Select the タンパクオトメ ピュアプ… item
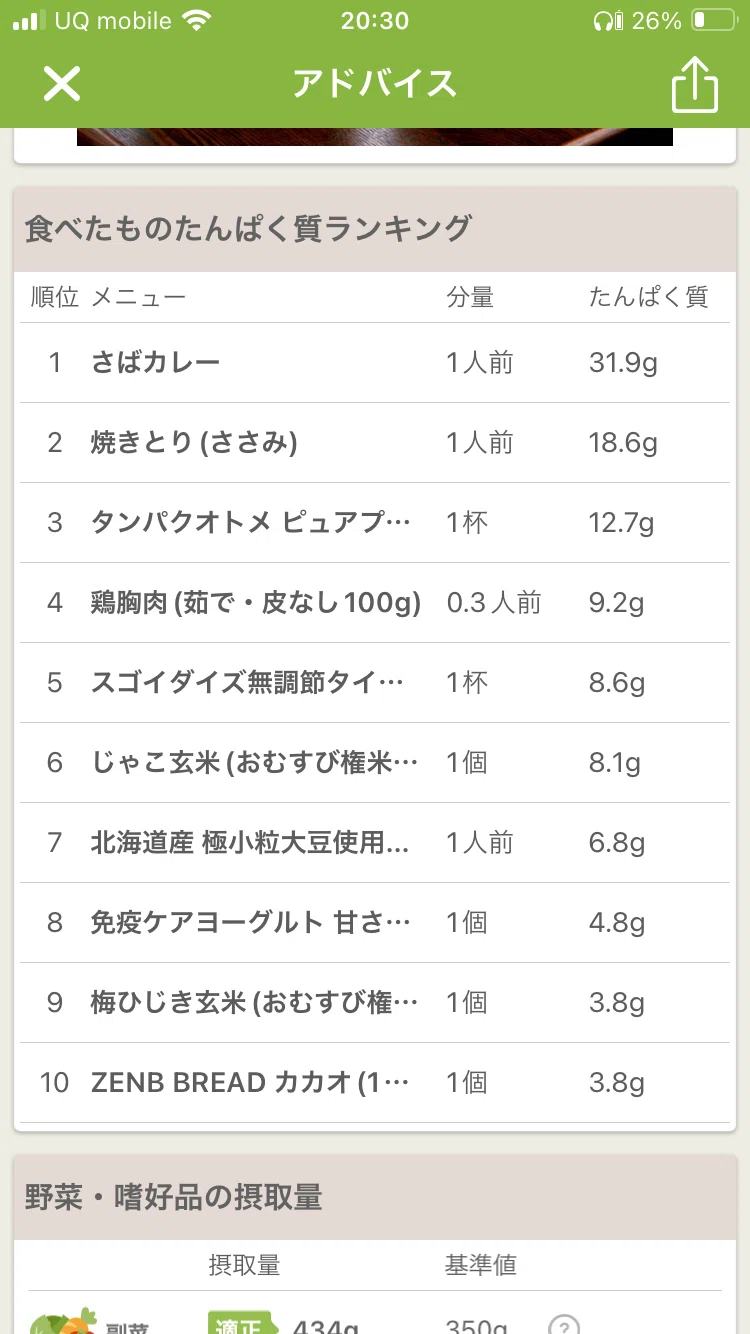750x1334 pixels. click(x=375, y=522)
